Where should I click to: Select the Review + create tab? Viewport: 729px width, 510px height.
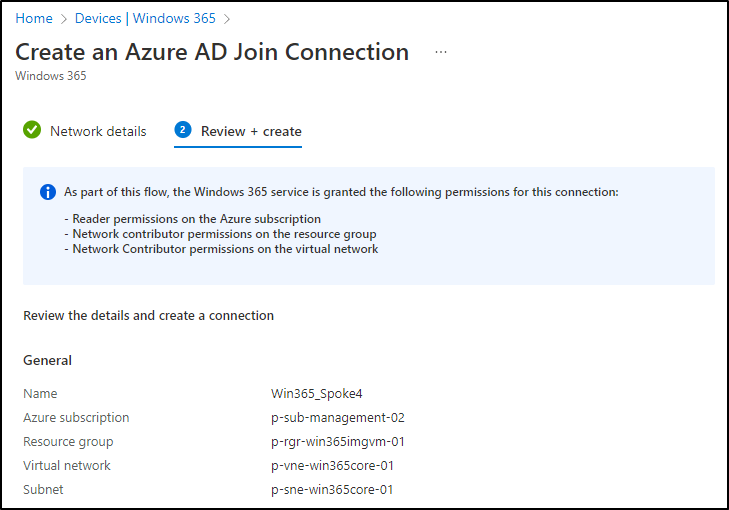coord(251,132)
